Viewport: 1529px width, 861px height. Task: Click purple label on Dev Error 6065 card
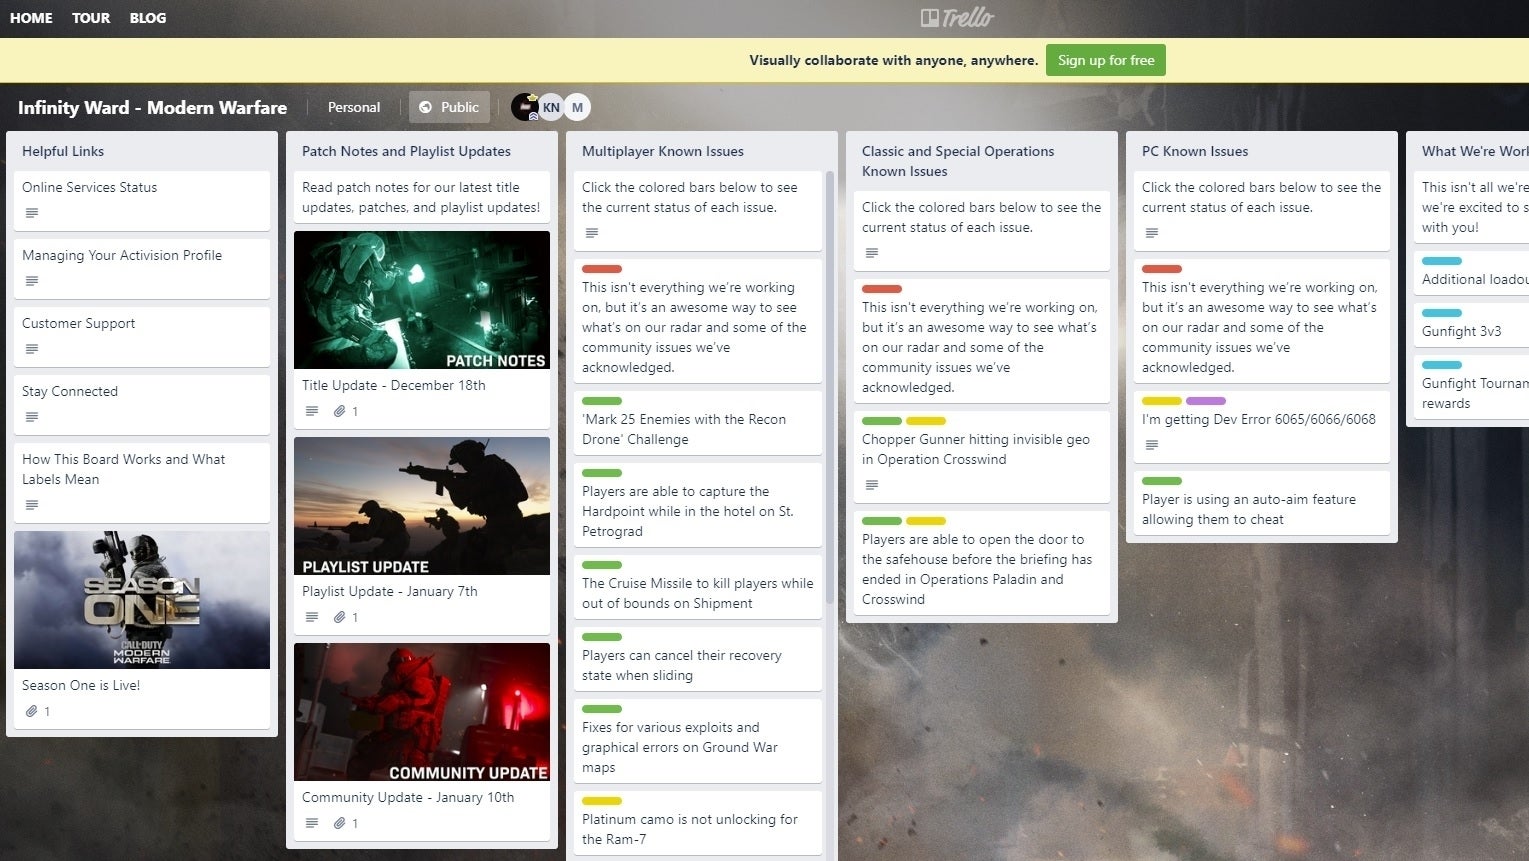pos(1206,401)
